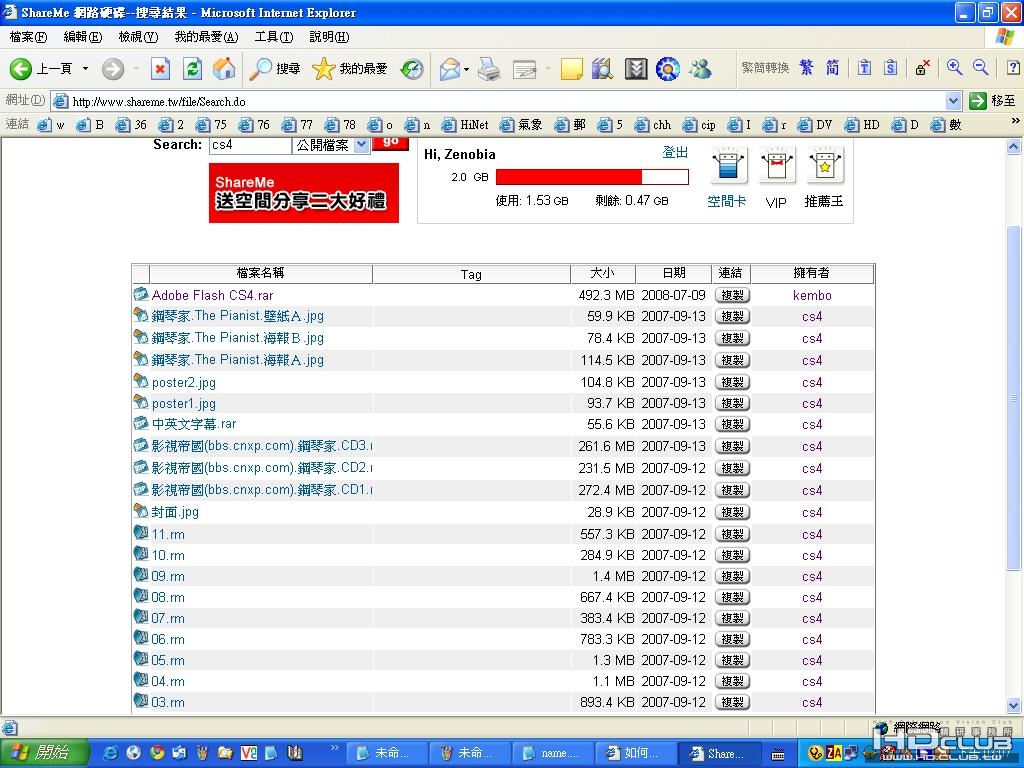Click the red go search button
This screenshot has height=768, width=1024.
click(390, 143)
